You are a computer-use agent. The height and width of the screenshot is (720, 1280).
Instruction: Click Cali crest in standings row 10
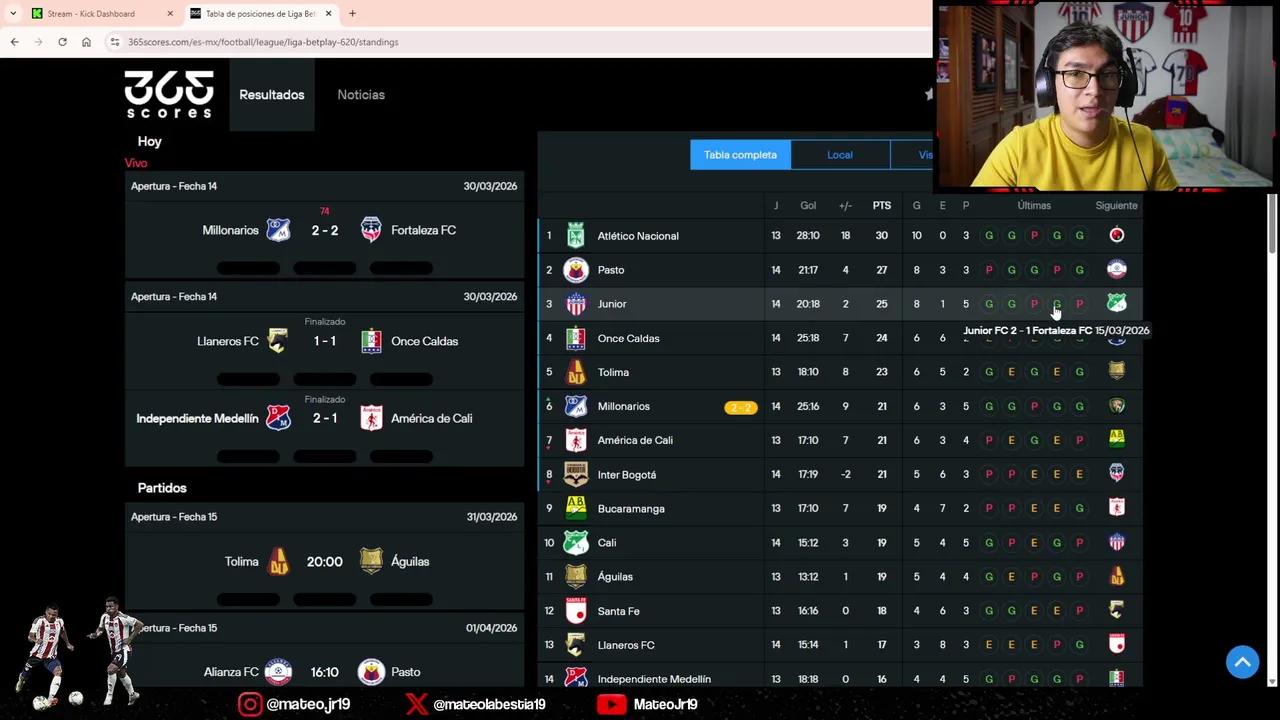(x=576, y=543)
